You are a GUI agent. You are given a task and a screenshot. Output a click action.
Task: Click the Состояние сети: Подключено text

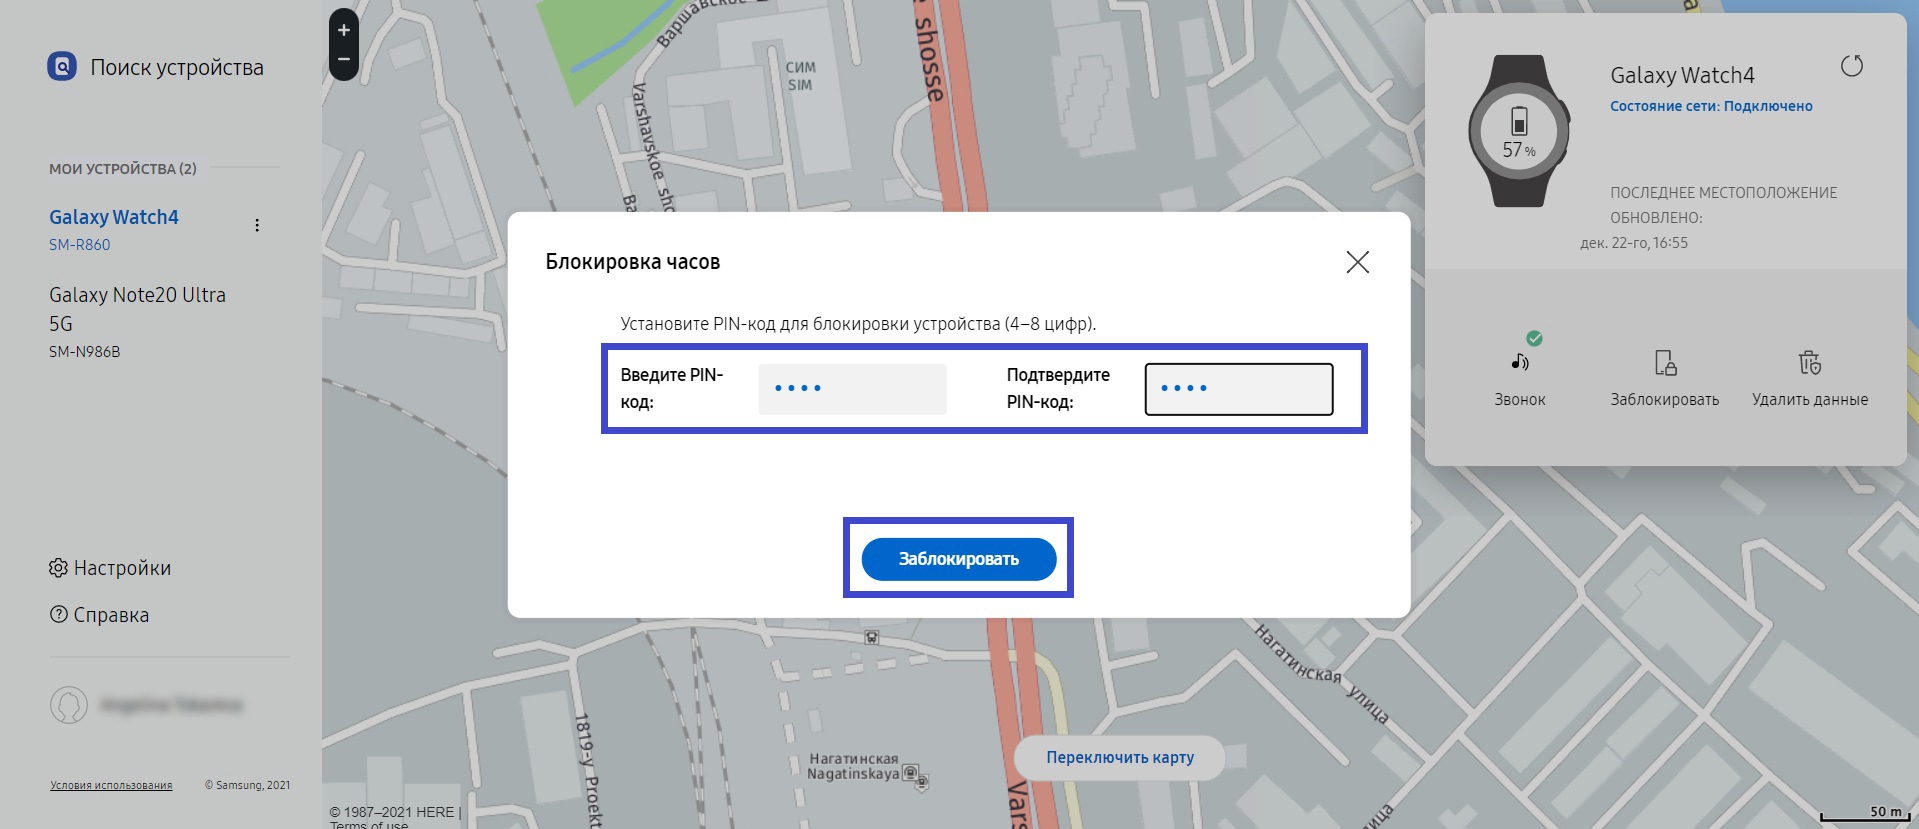click(x=1711, y=106)
